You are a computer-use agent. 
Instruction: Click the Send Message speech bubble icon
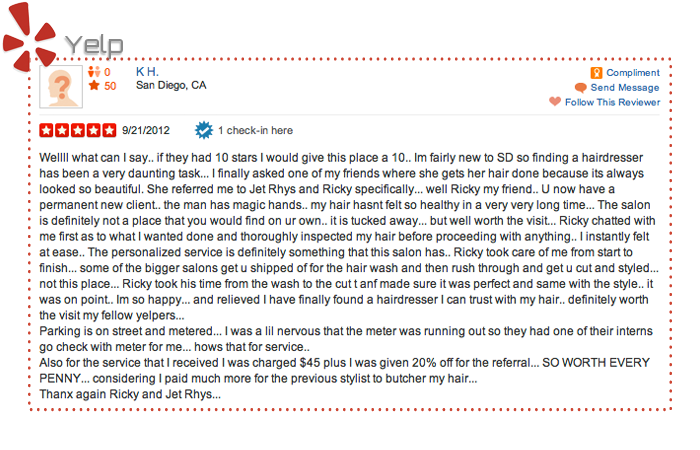[x=580, y=88]
